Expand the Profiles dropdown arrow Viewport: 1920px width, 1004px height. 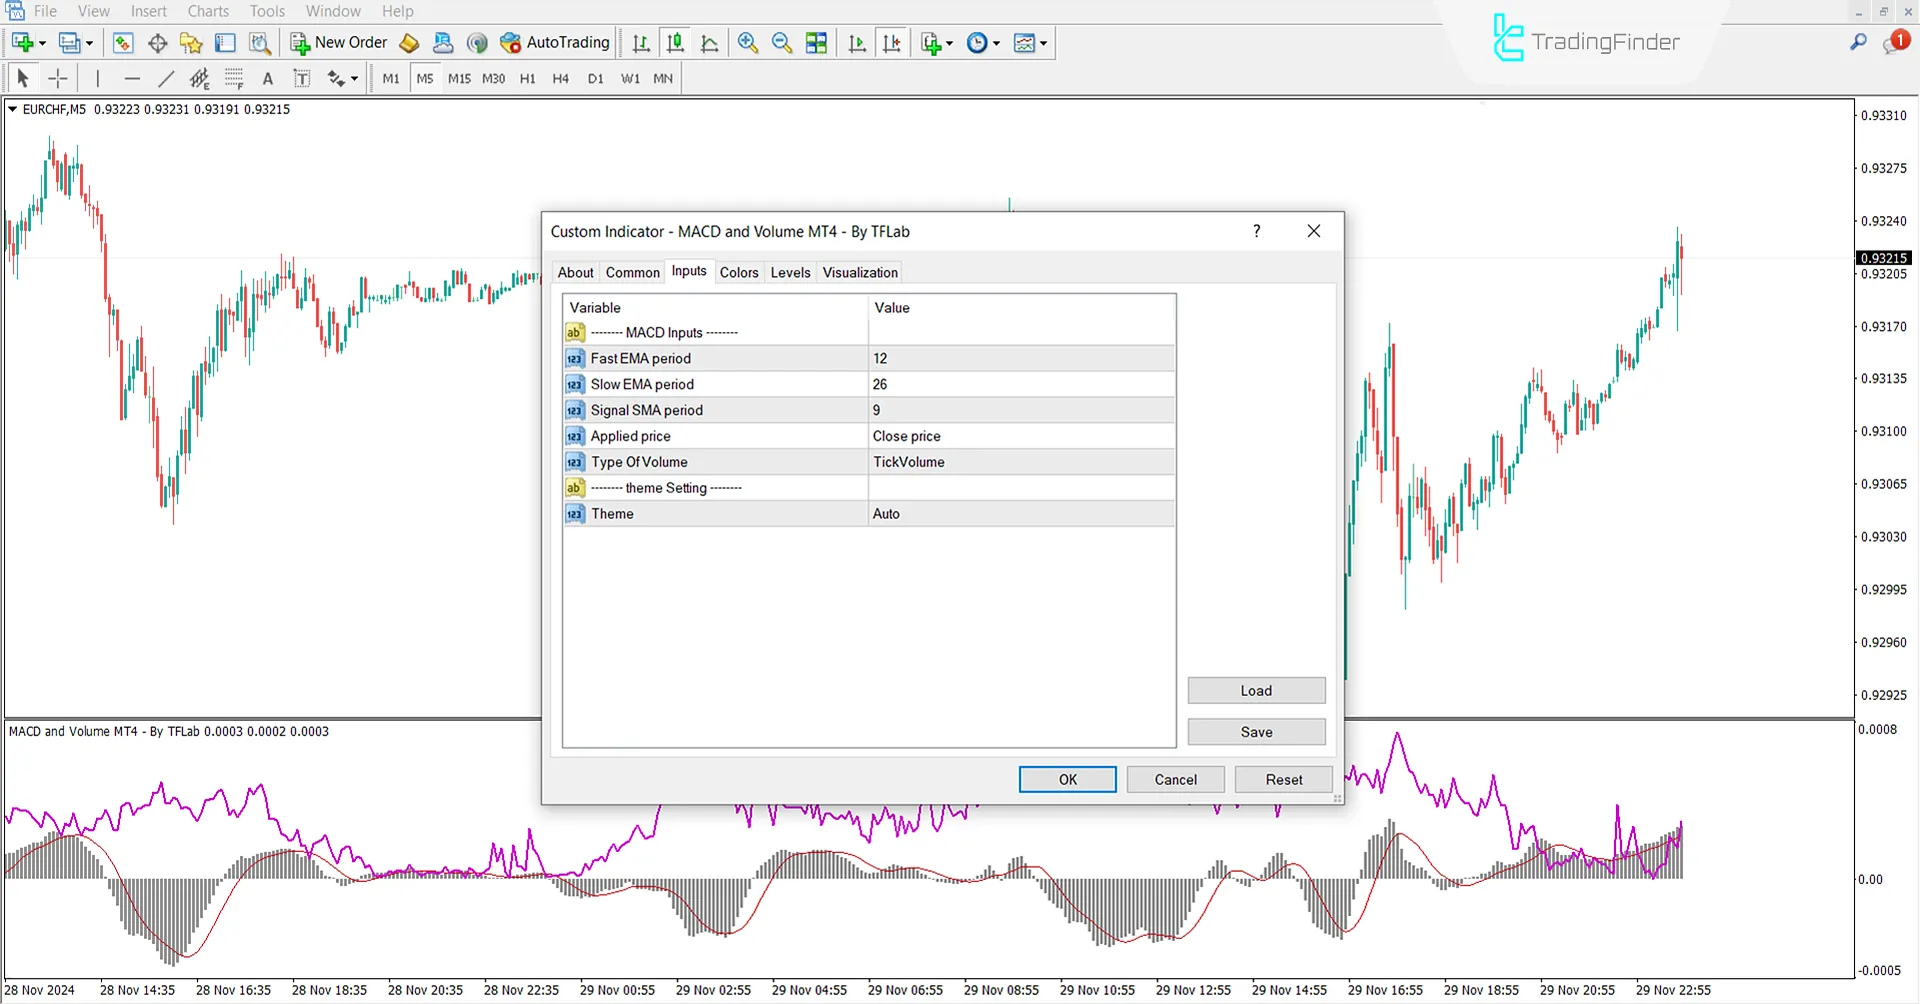pyautogui.click(x=89, y=44)
